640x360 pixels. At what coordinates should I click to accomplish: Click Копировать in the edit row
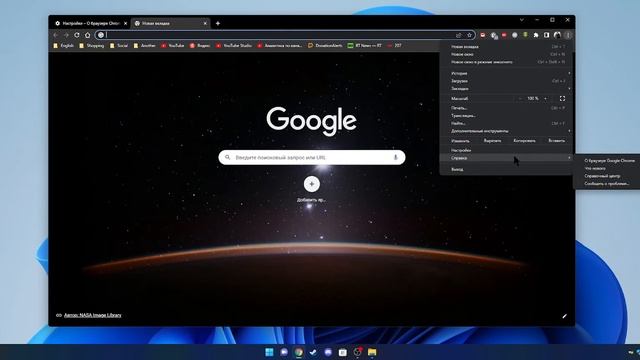coord(524,141)
